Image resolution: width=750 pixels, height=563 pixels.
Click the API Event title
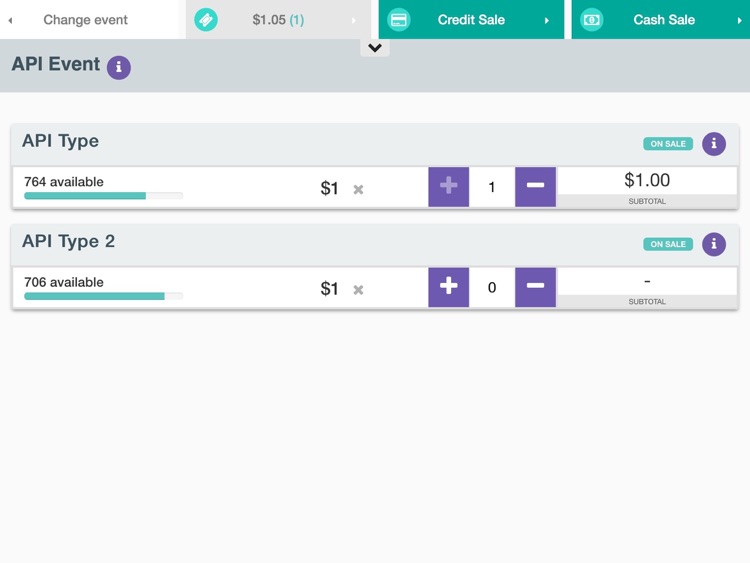click(55, 64)
